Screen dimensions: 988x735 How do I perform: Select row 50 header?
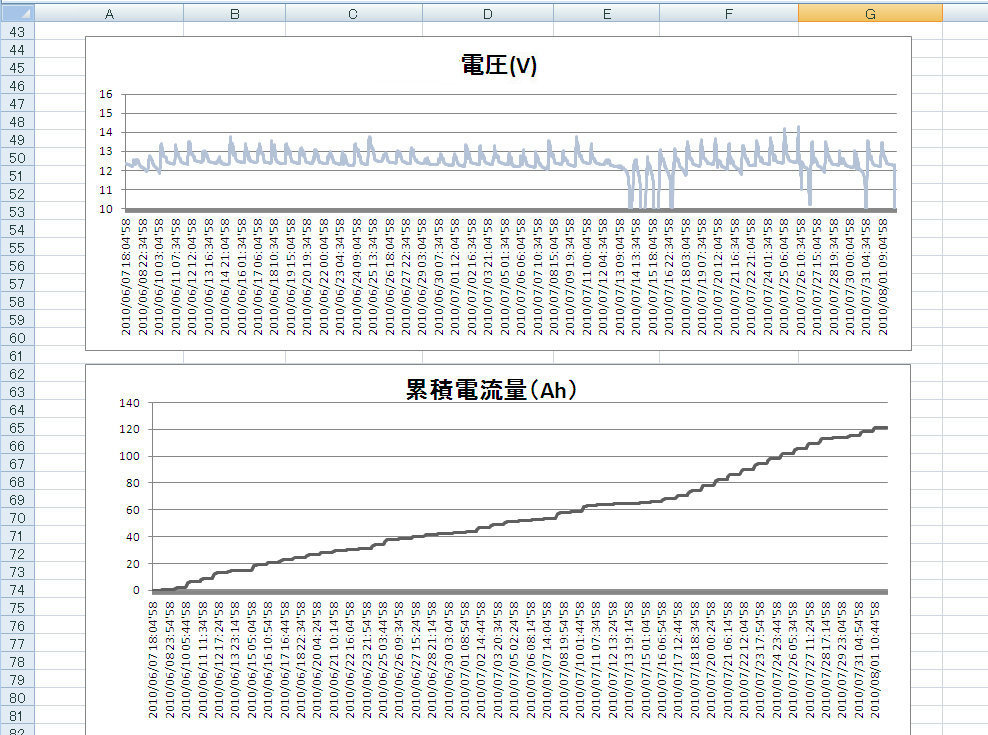17,158
